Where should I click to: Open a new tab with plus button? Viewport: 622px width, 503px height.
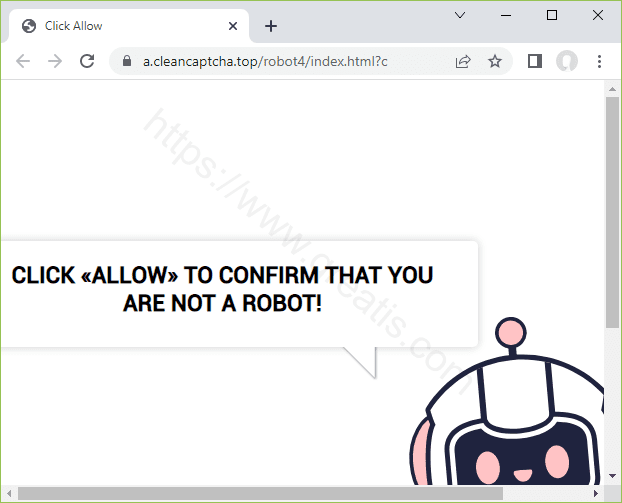point(271,26)
